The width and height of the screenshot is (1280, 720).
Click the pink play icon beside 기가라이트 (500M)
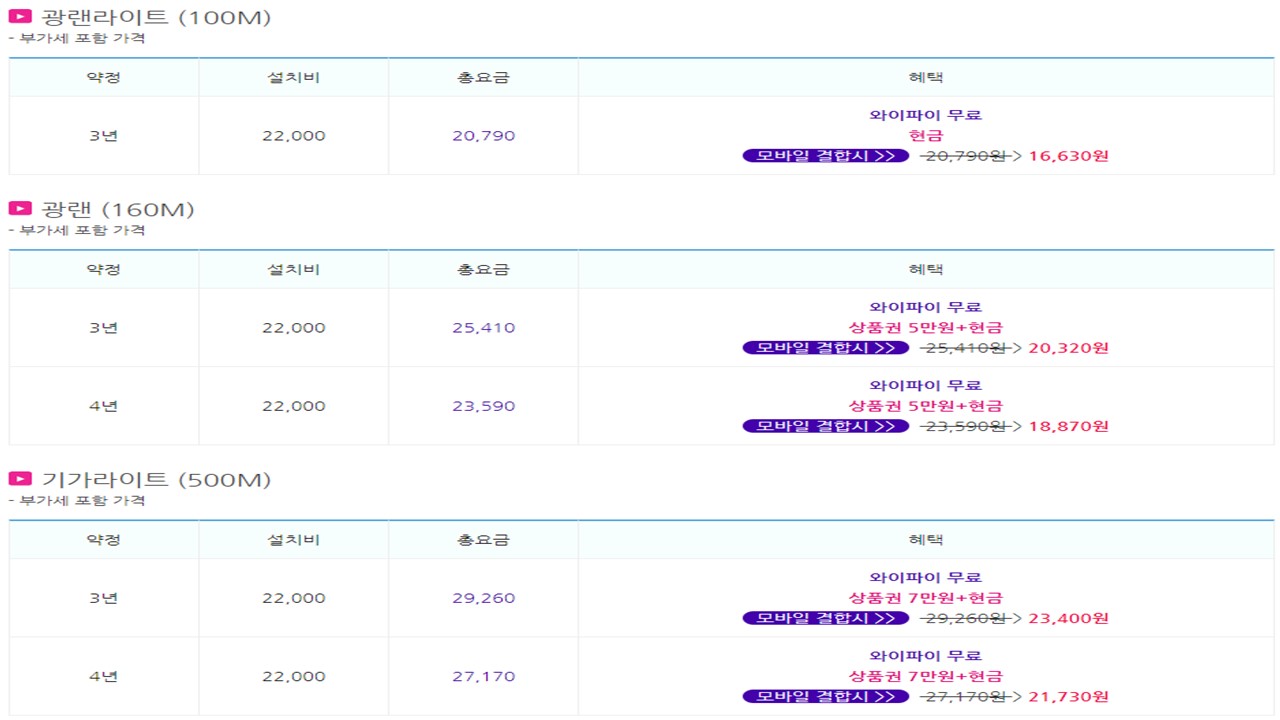20,478
